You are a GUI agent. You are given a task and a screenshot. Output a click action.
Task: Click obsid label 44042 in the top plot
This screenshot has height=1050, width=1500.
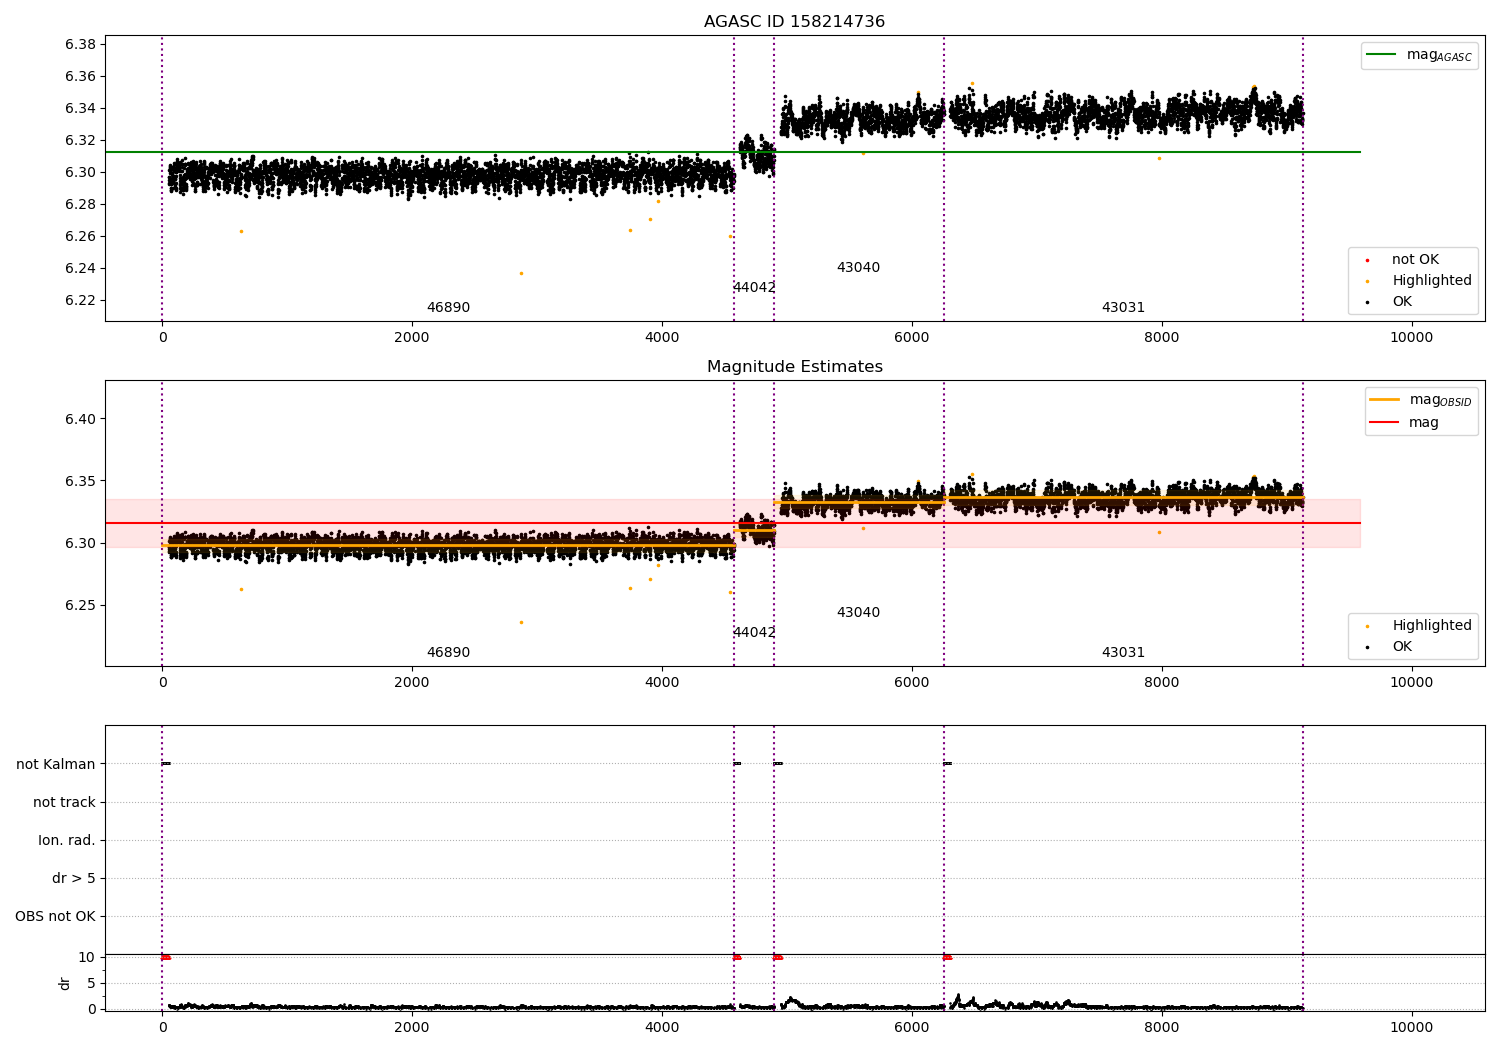point(754,288)
